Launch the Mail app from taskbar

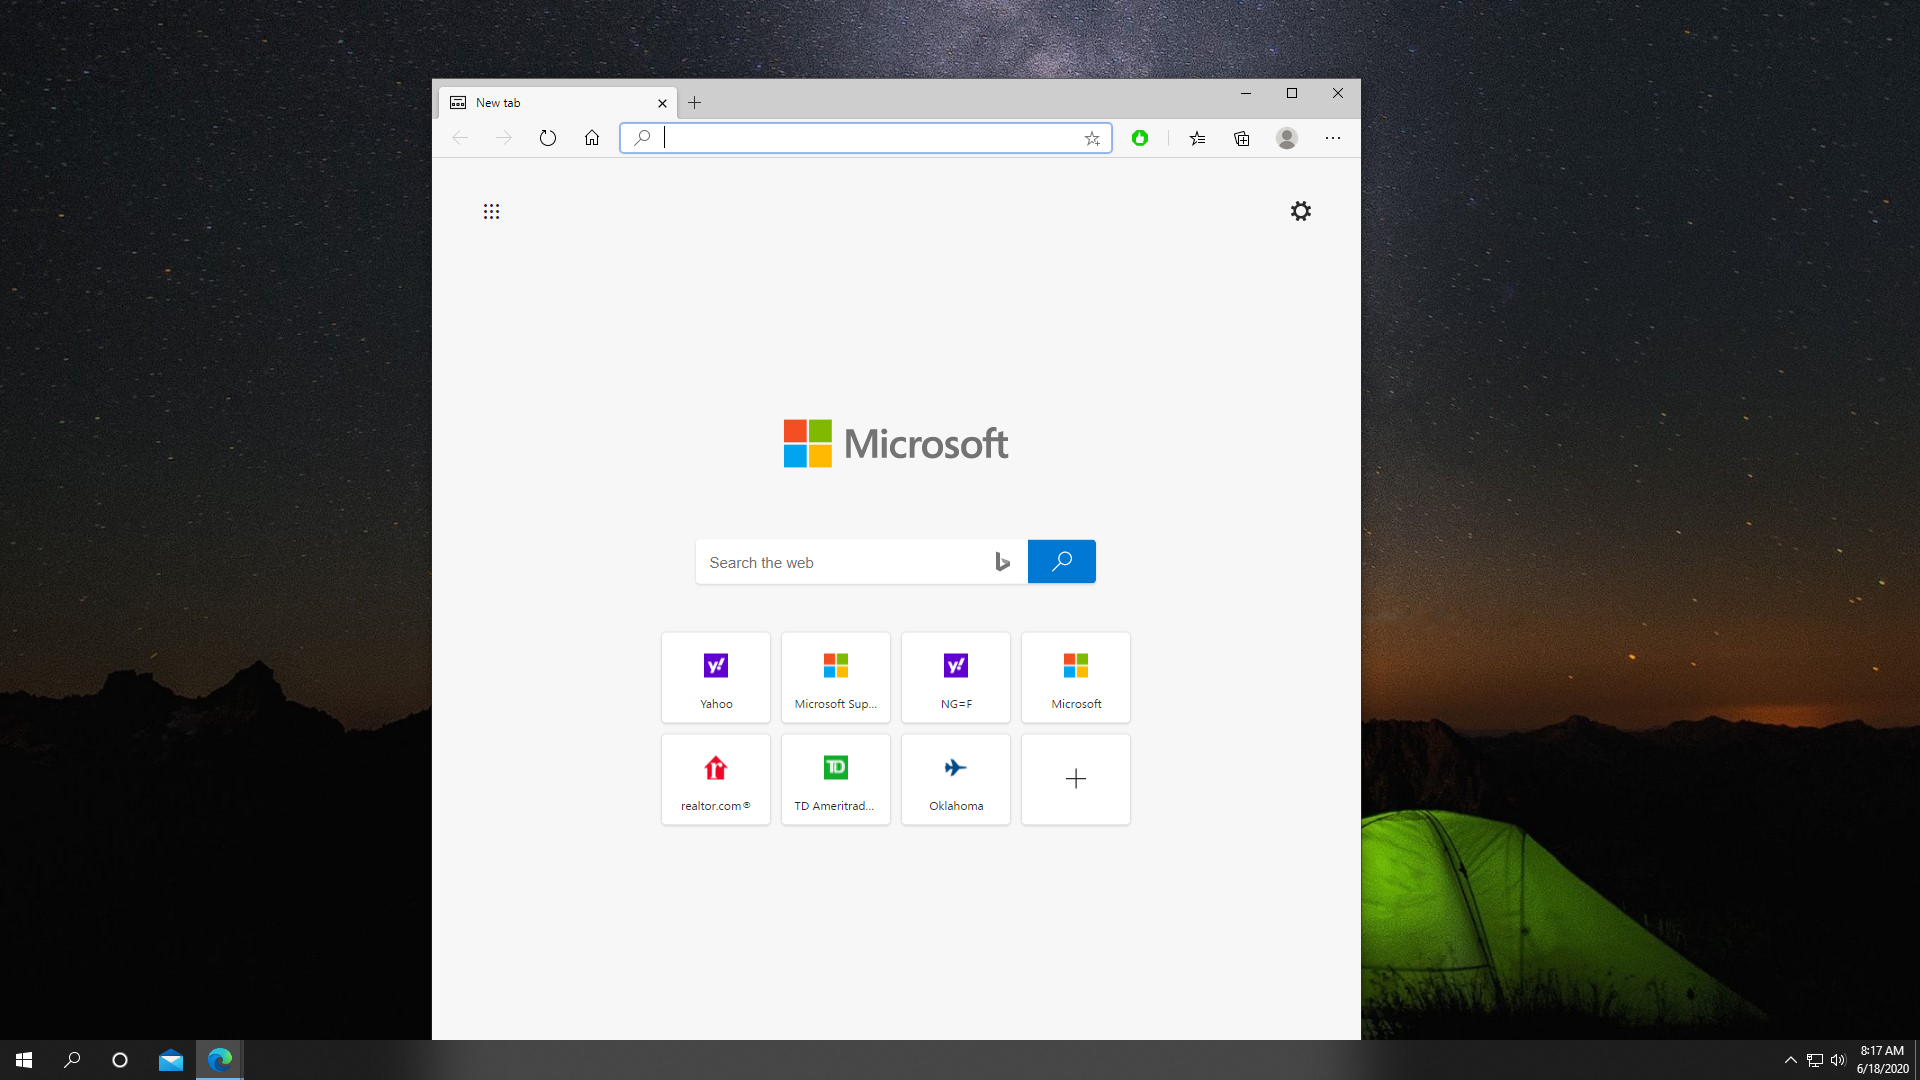(171, 1060)
